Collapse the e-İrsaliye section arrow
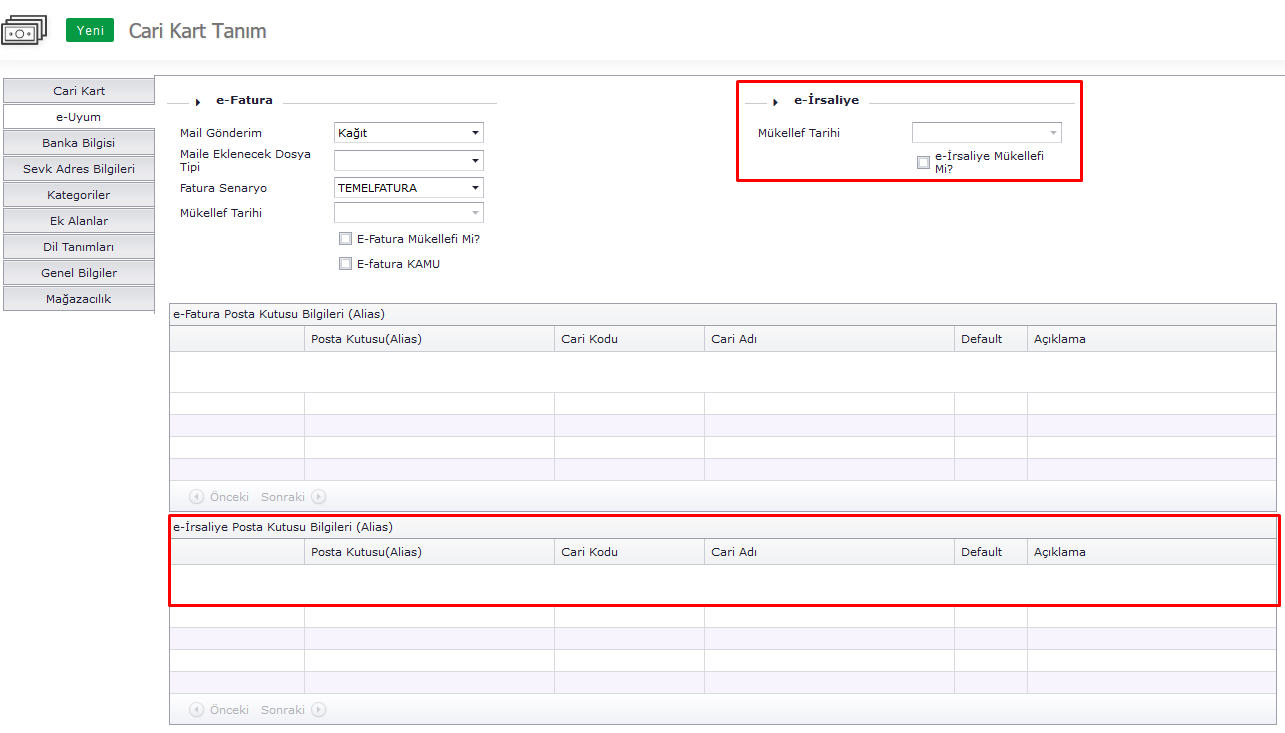This screenshot has width=1285, height=733. 775,102
